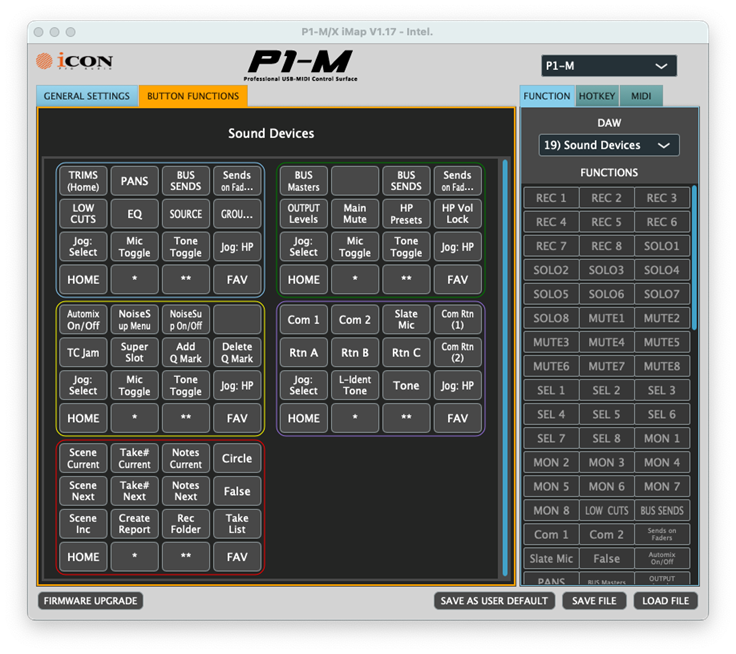736x654 pixels.
Task: Click the Rtn A button
Action: tap(304, 353)
